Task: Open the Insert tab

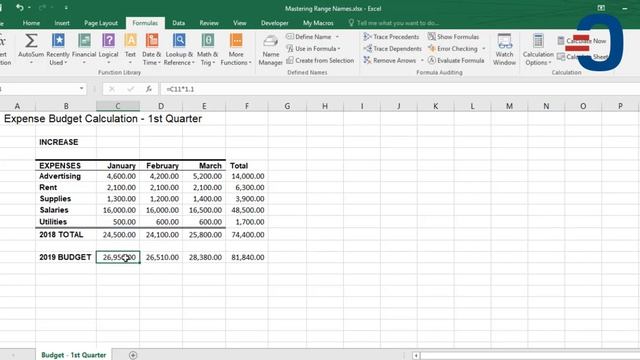Action: tap(62, 23)
